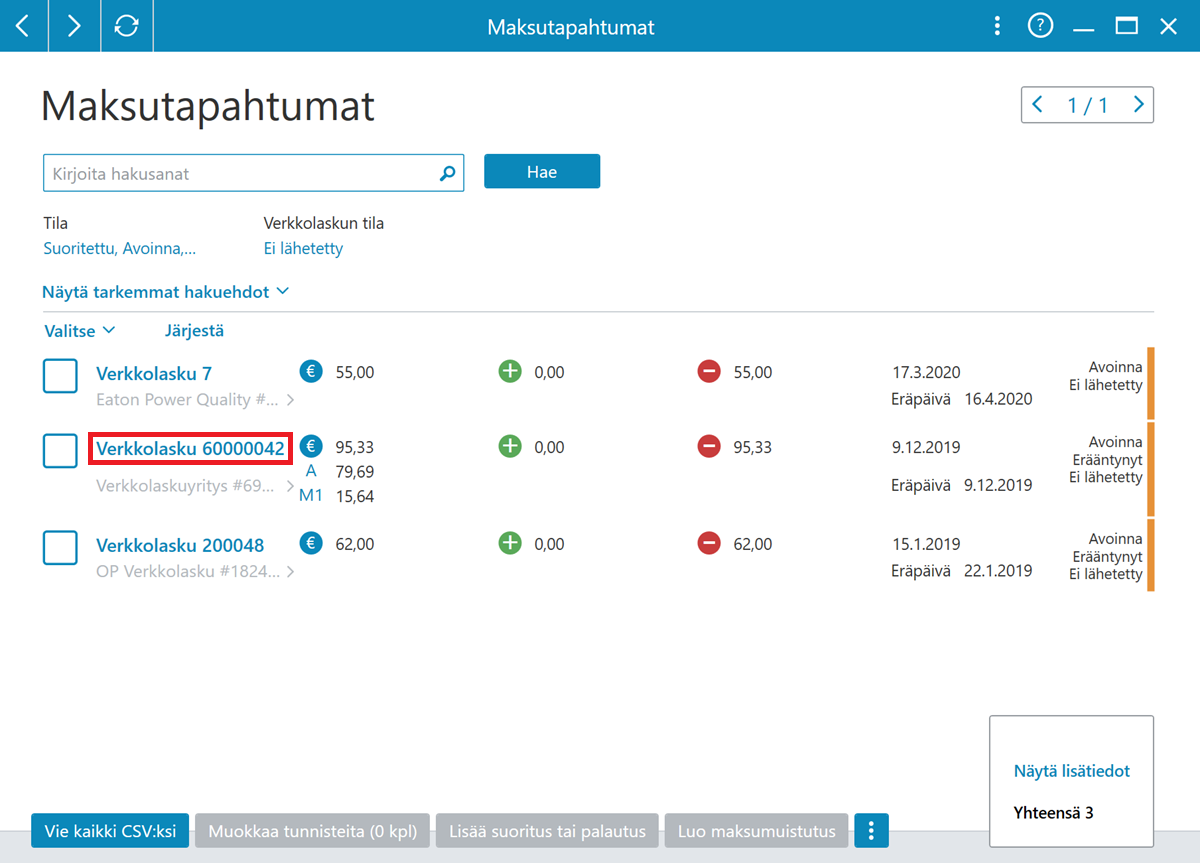Change Verkkolaskun tila filter Ei lähetetty

303,249
